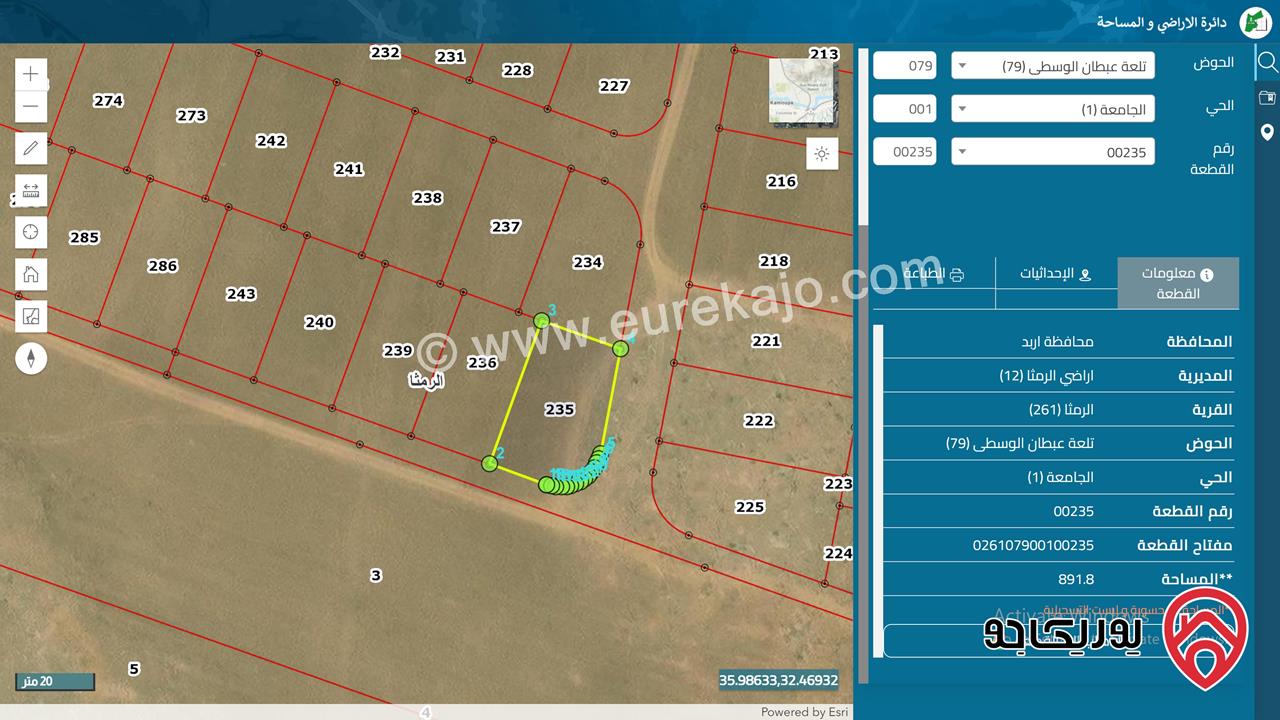Click the locate-me crosshair tool
1280x720 pixels.
point(31,232)
